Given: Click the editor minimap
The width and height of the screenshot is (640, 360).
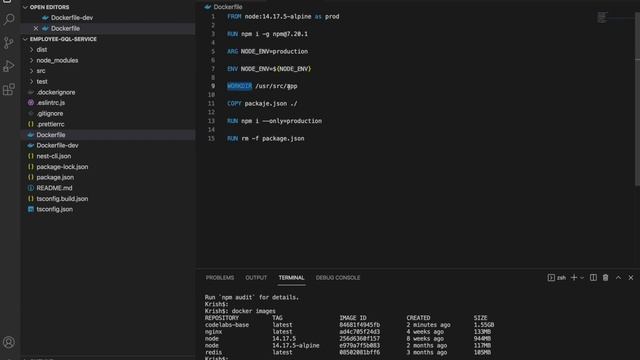Looking at the screenshot, I should 602,17.
